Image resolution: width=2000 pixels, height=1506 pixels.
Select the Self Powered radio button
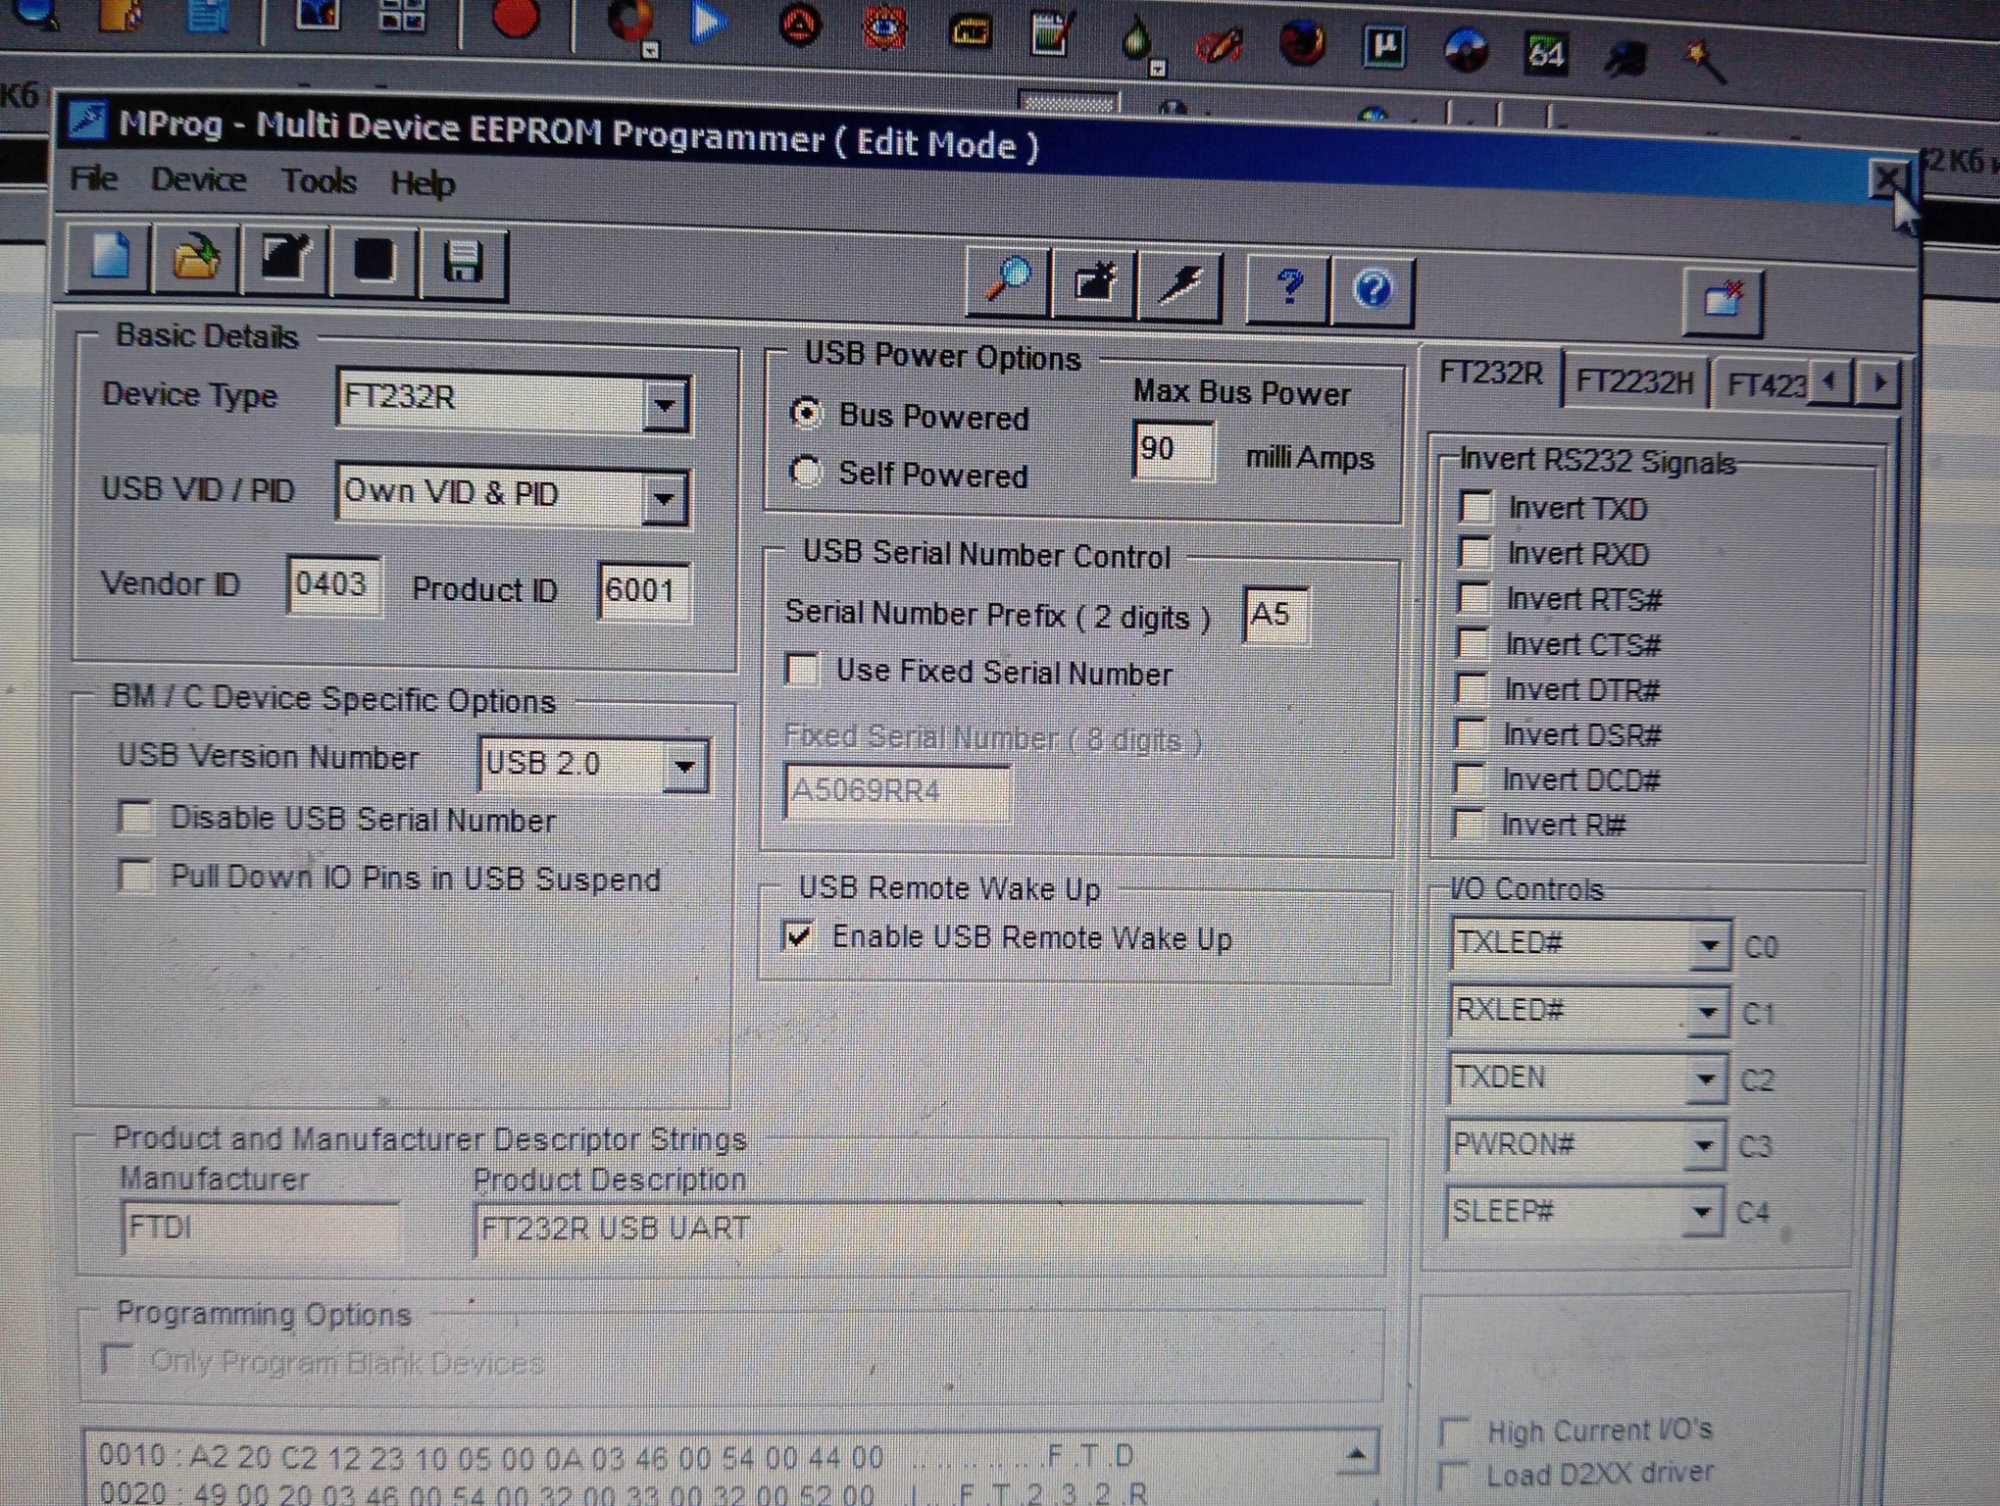click(x=806, y=471)
